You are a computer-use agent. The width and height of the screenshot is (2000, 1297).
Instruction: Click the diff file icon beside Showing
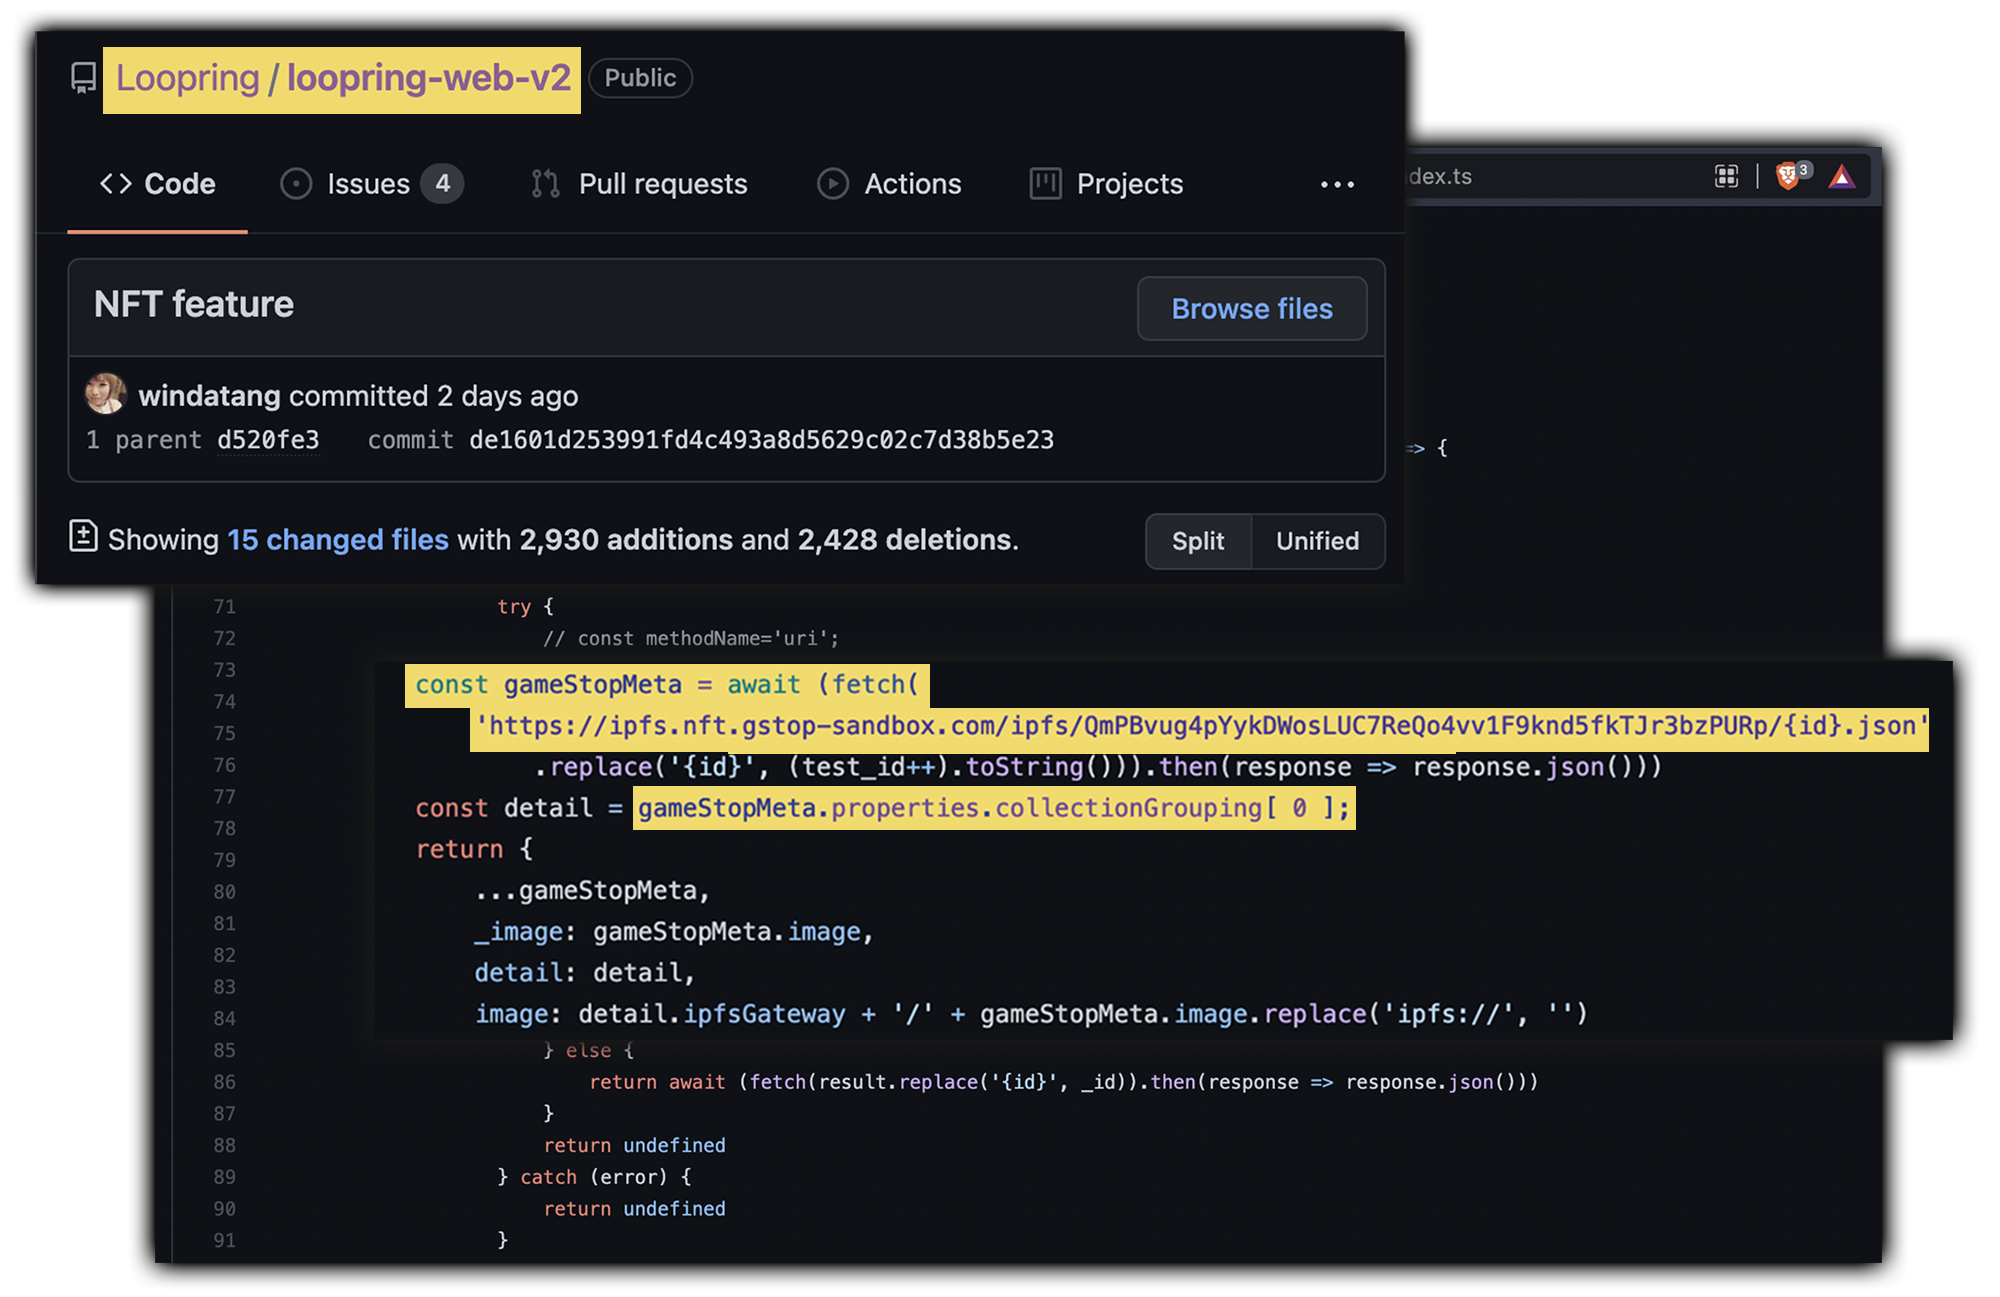coord(83,536)
